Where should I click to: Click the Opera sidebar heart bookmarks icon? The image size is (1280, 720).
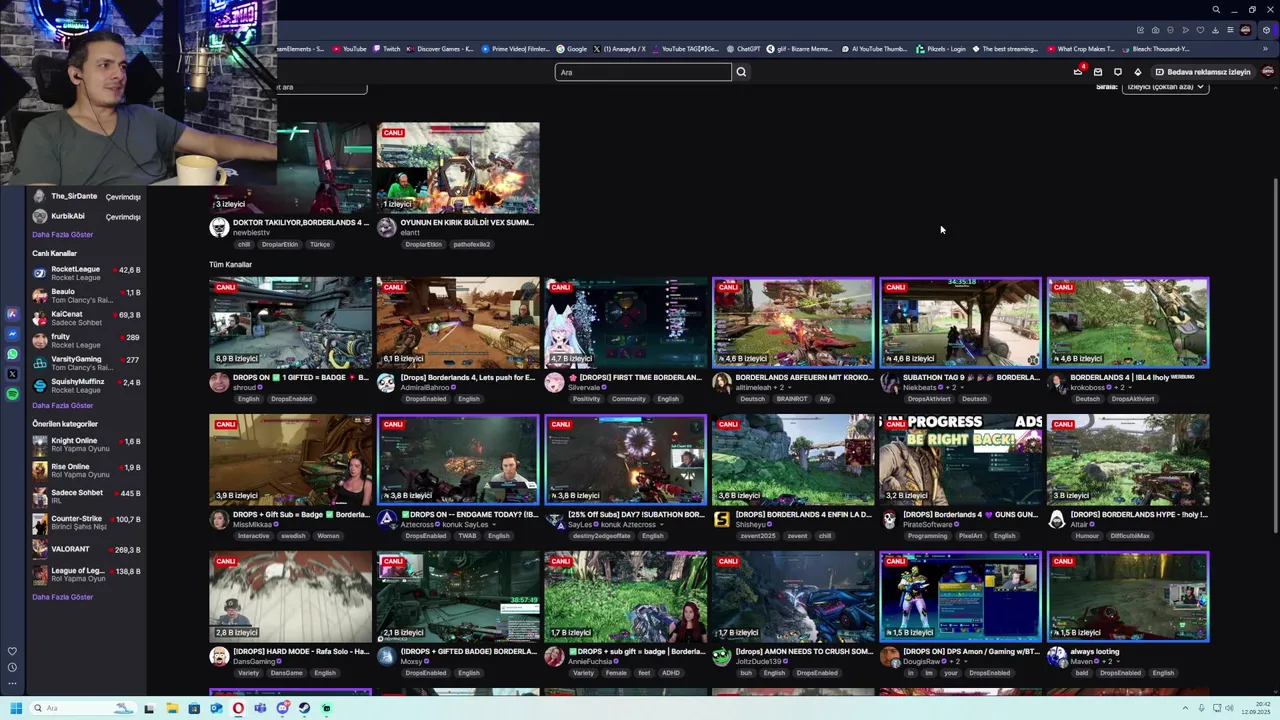coord(12,651)
